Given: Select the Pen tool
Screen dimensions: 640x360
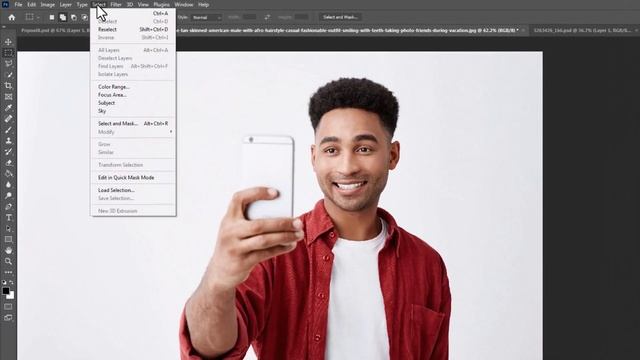Looking at the screenshot, I should click(8, 207).
